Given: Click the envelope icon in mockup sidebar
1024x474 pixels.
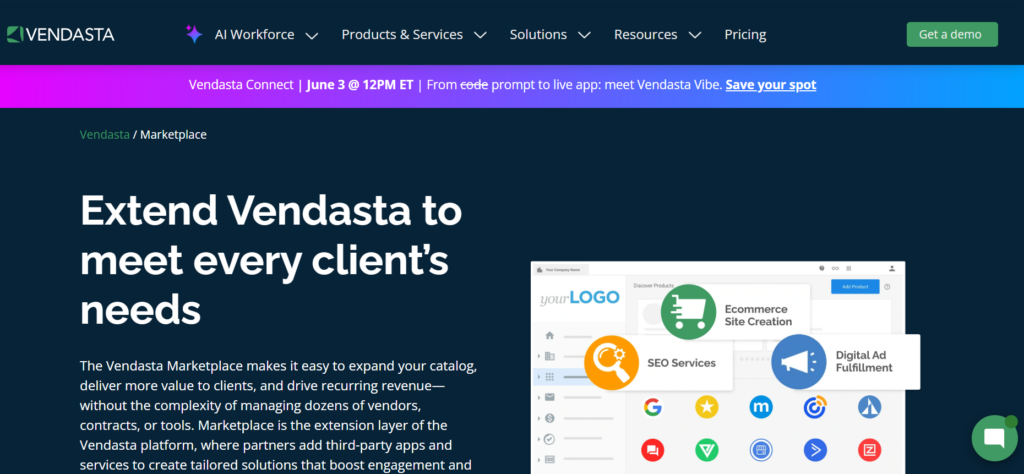Looking at the screenshot, I should click(x=549, y=397).
